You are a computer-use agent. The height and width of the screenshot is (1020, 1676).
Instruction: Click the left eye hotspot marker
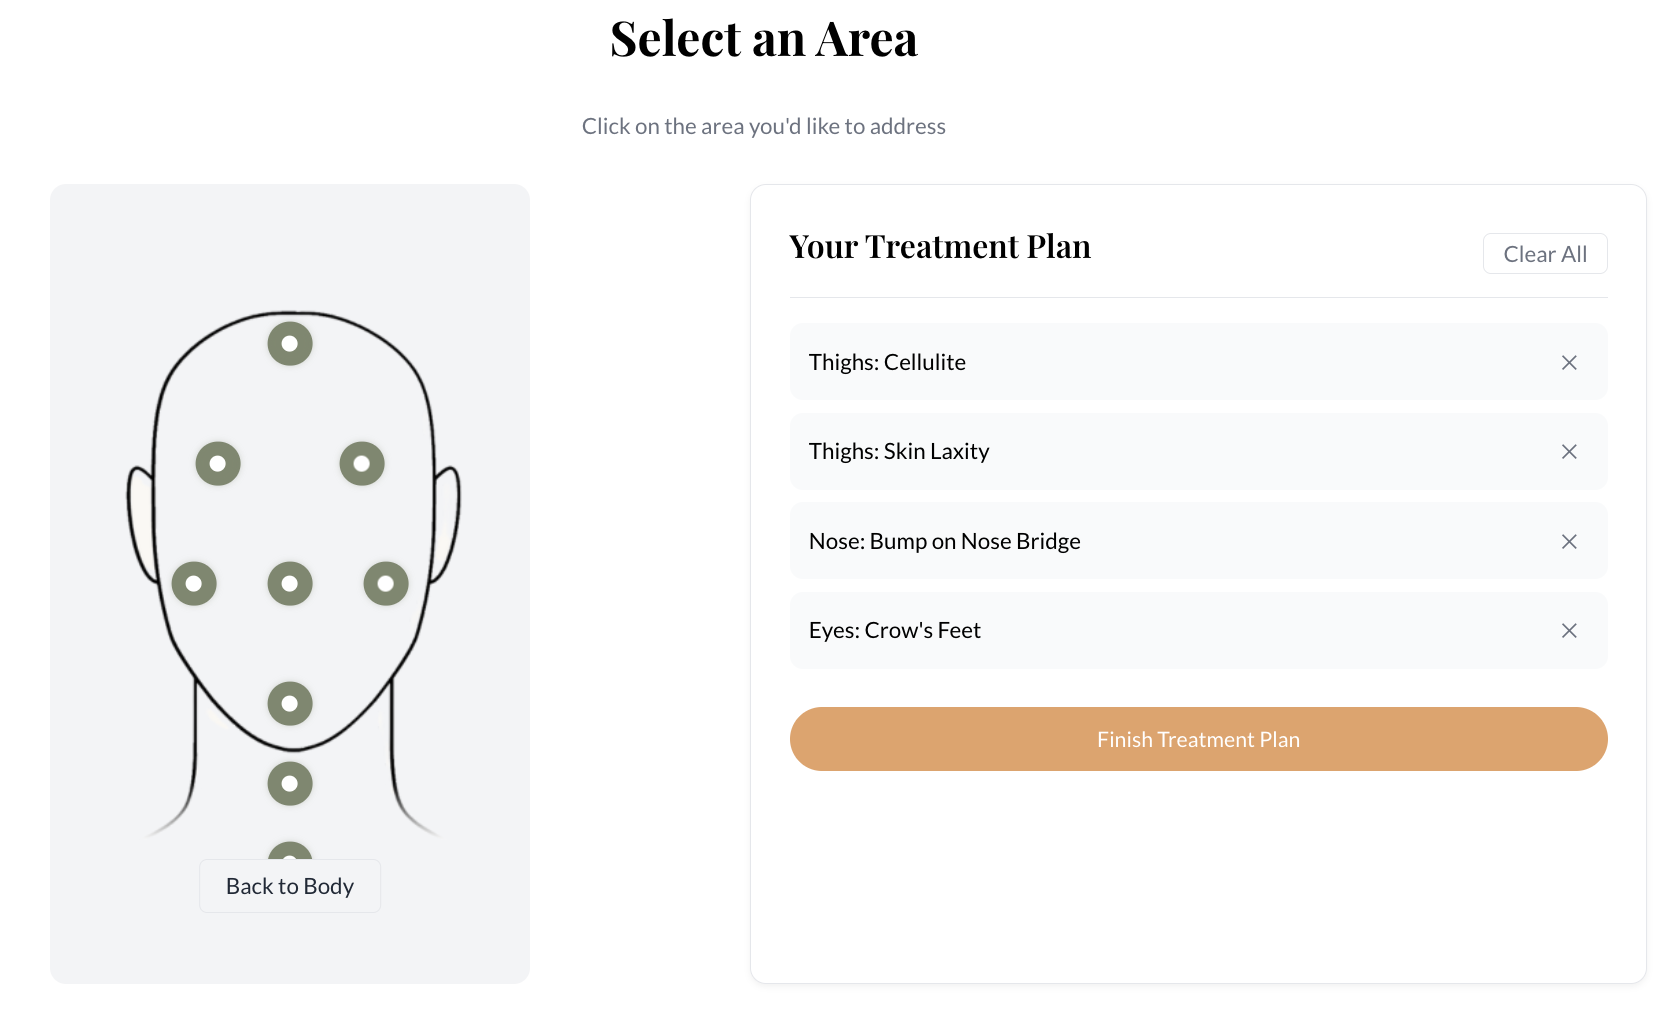pyautogui.click(x=218, y=464)
